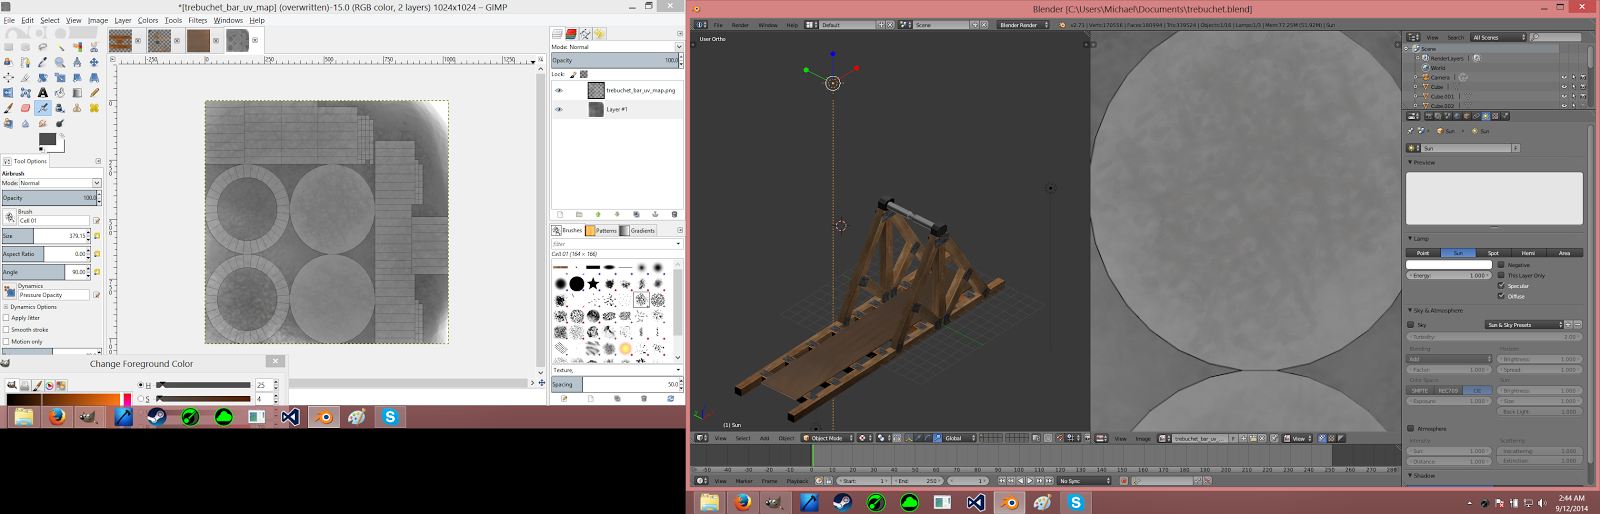Open Blender File menu

718,25
